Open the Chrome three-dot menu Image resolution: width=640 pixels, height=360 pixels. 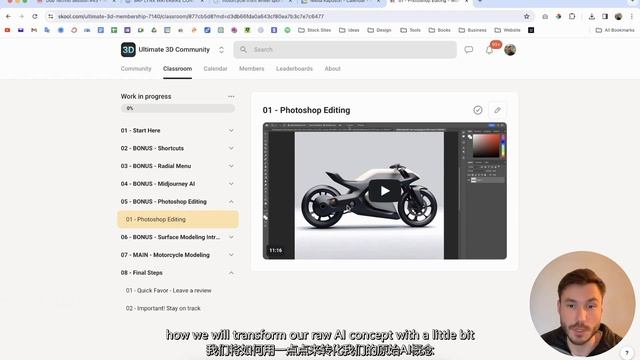click(x=632, y=16)
